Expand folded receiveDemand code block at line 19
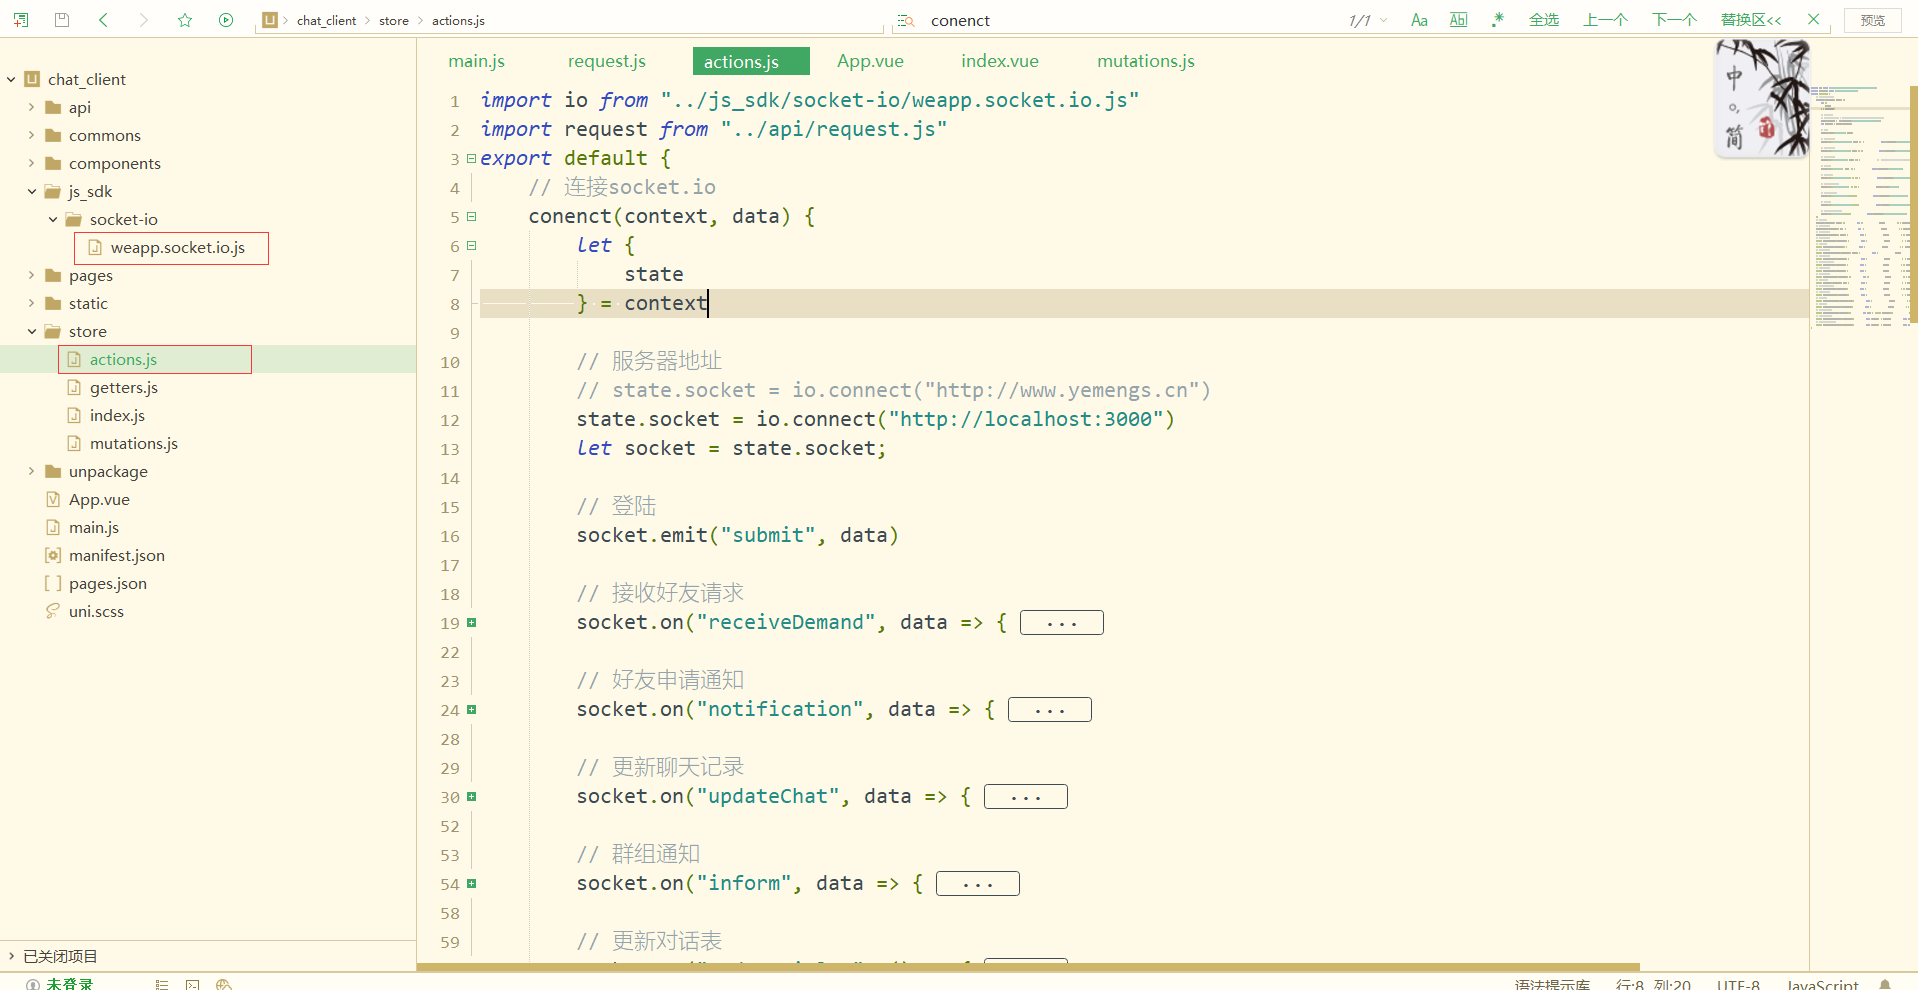 1061,623
